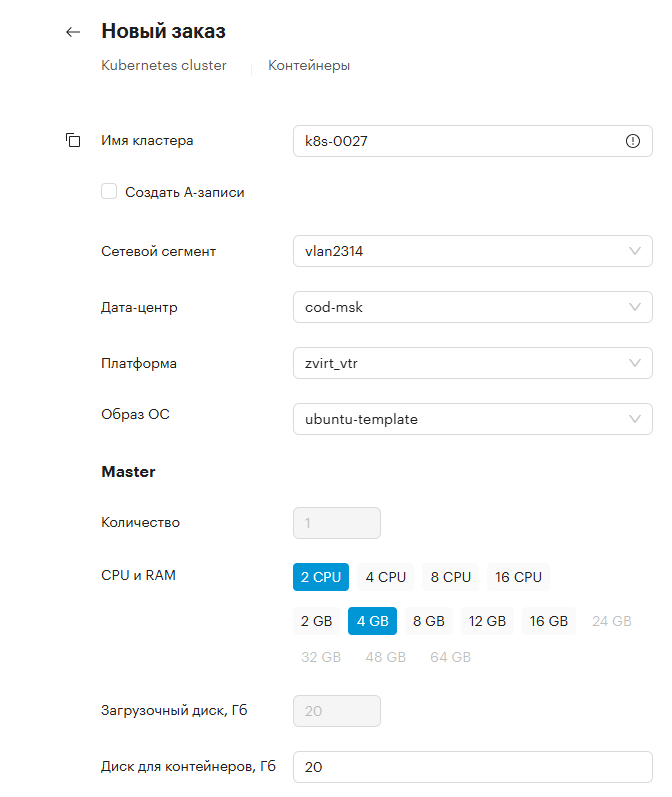Image resolution: width=672 pixels, height=797 pixels.
Task: Enable the Создать А-записи checkbox
Action: click(x=109, y=192)
